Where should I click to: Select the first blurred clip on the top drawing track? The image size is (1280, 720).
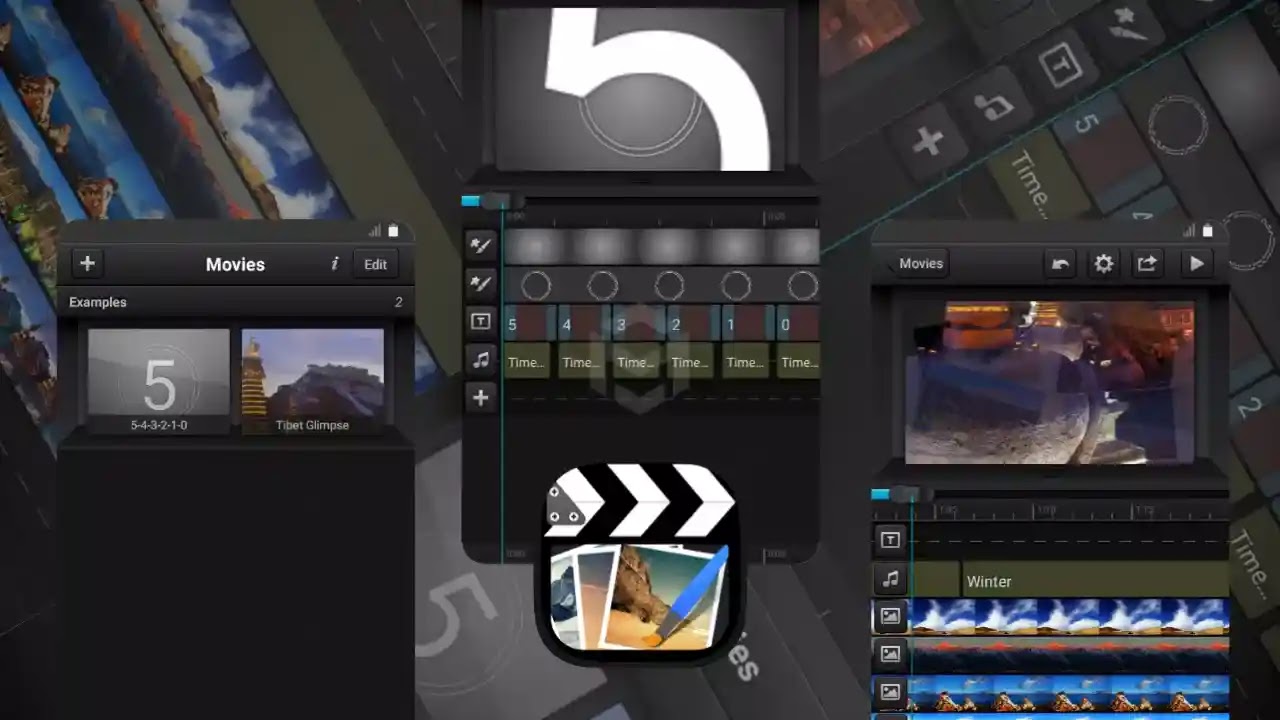[x=536, y=246]
